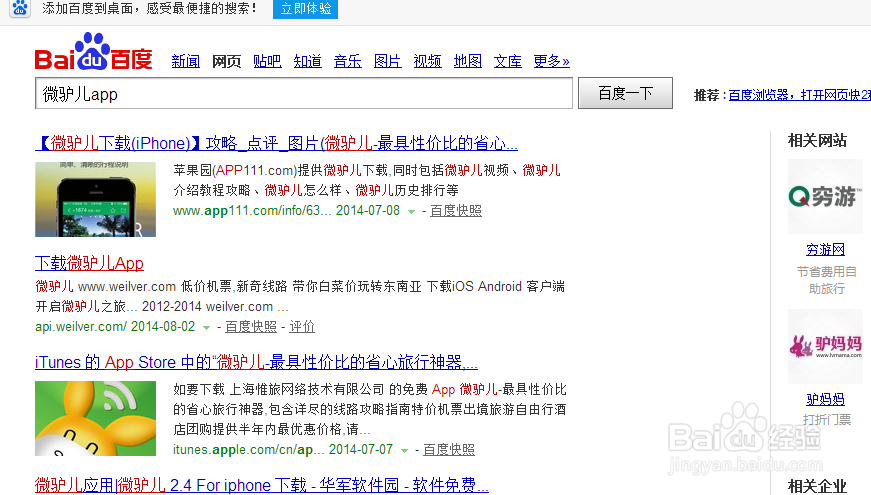Click the iPhone screenshot thumbnail of first result
871x495 pixels.
tap(96, 199)
